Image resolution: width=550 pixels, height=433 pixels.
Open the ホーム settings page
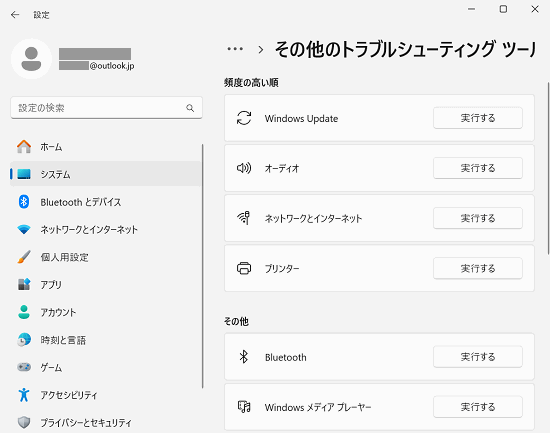pos(106,147)
